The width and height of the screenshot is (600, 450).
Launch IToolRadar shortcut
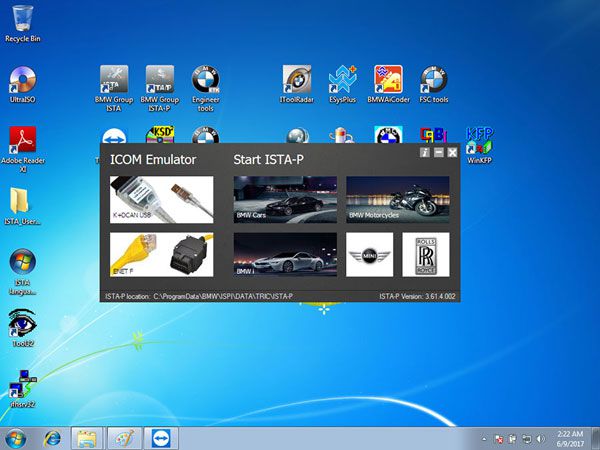pyautogui.click(x=297, y=85)
